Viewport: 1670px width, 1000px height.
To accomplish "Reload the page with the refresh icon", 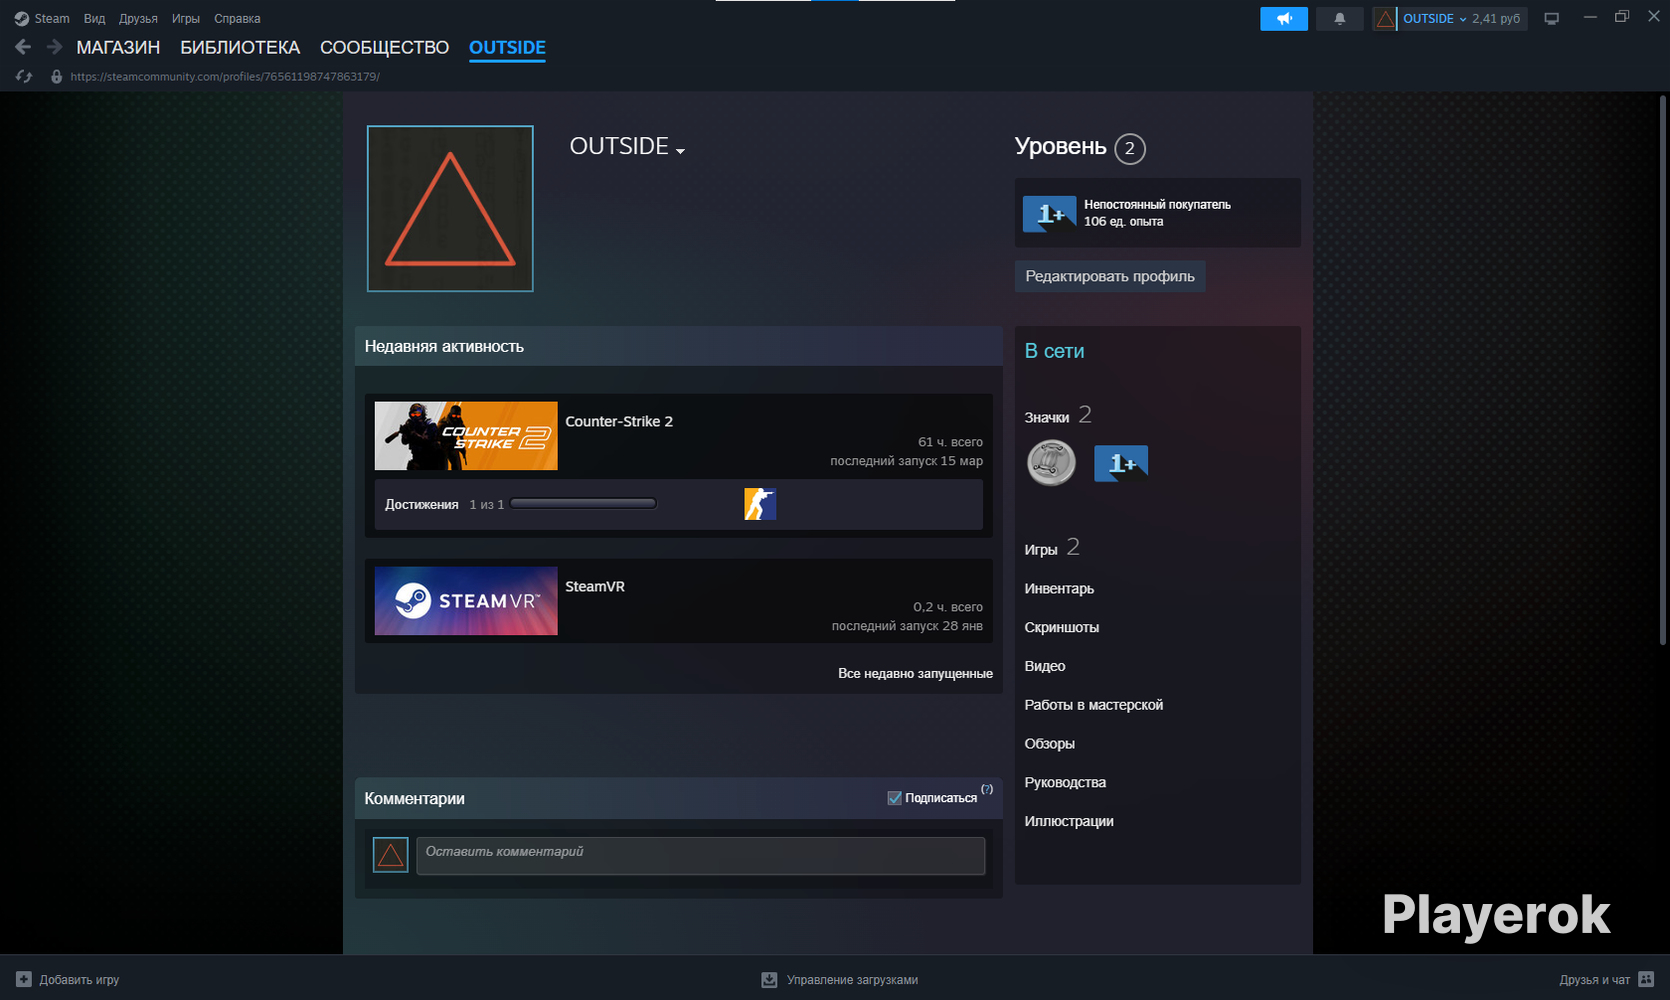I will pyautogui.click(x=24, y=76).
